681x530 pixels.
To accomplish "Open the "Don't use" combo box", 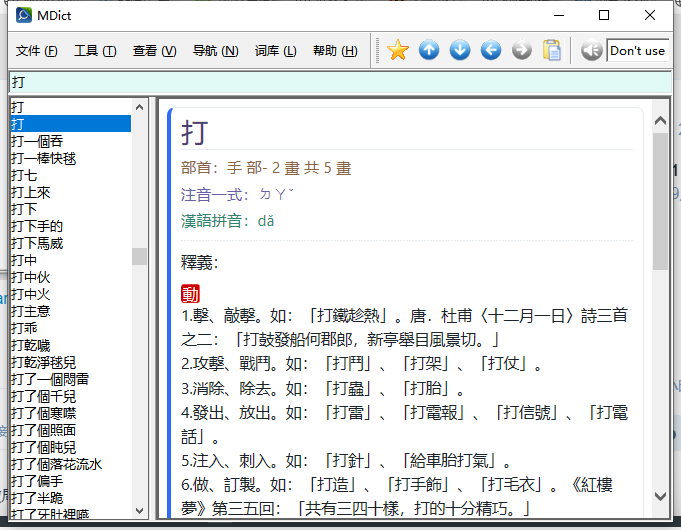I will pyautogui.click(x=637, y=50).
